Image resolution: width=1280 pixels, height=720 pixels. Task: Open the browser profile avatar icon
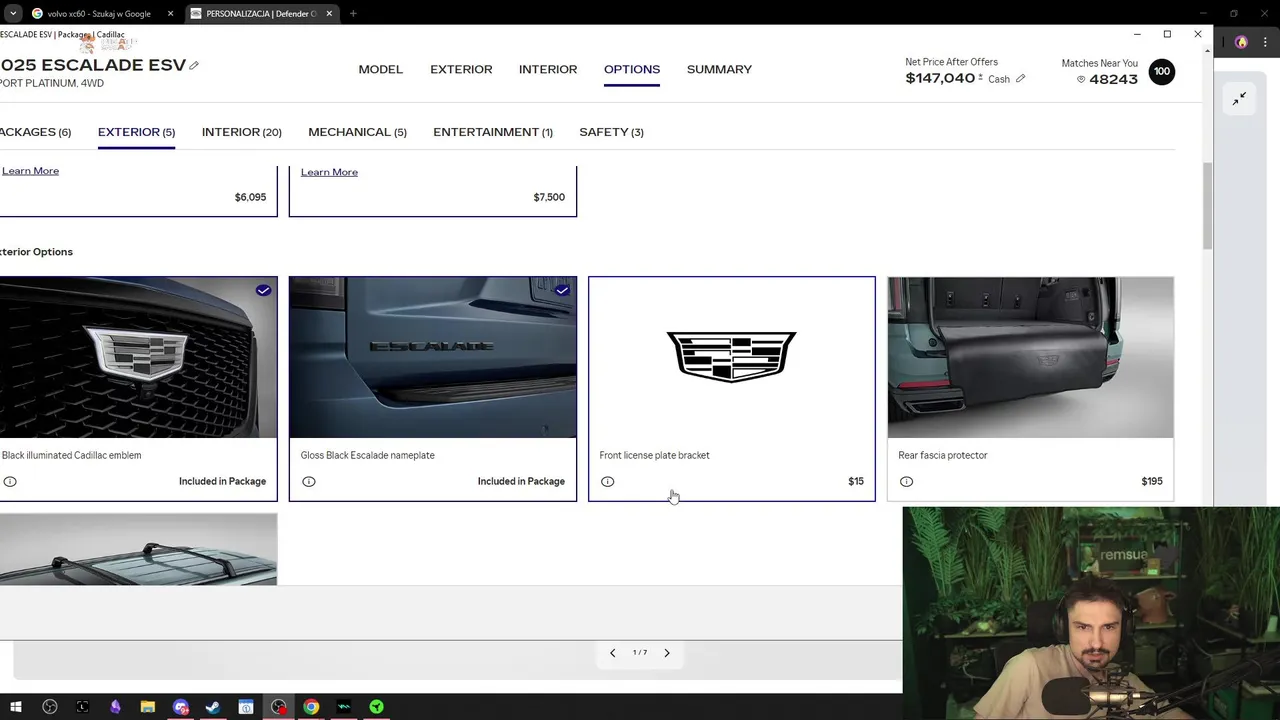click(1241, 43)
